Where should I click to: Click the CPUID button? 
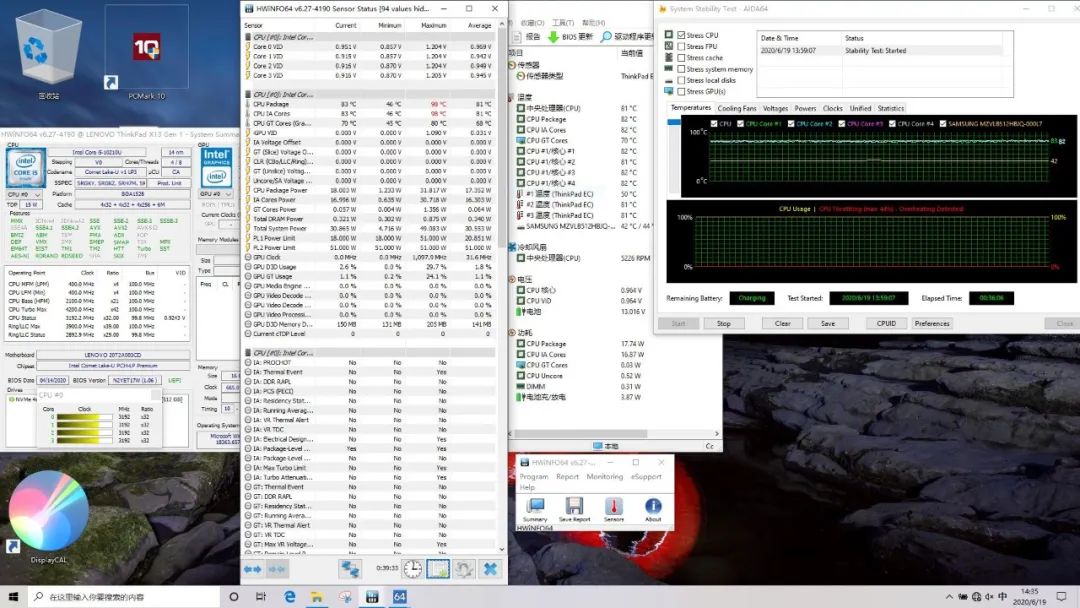click(x=886, y=323)
